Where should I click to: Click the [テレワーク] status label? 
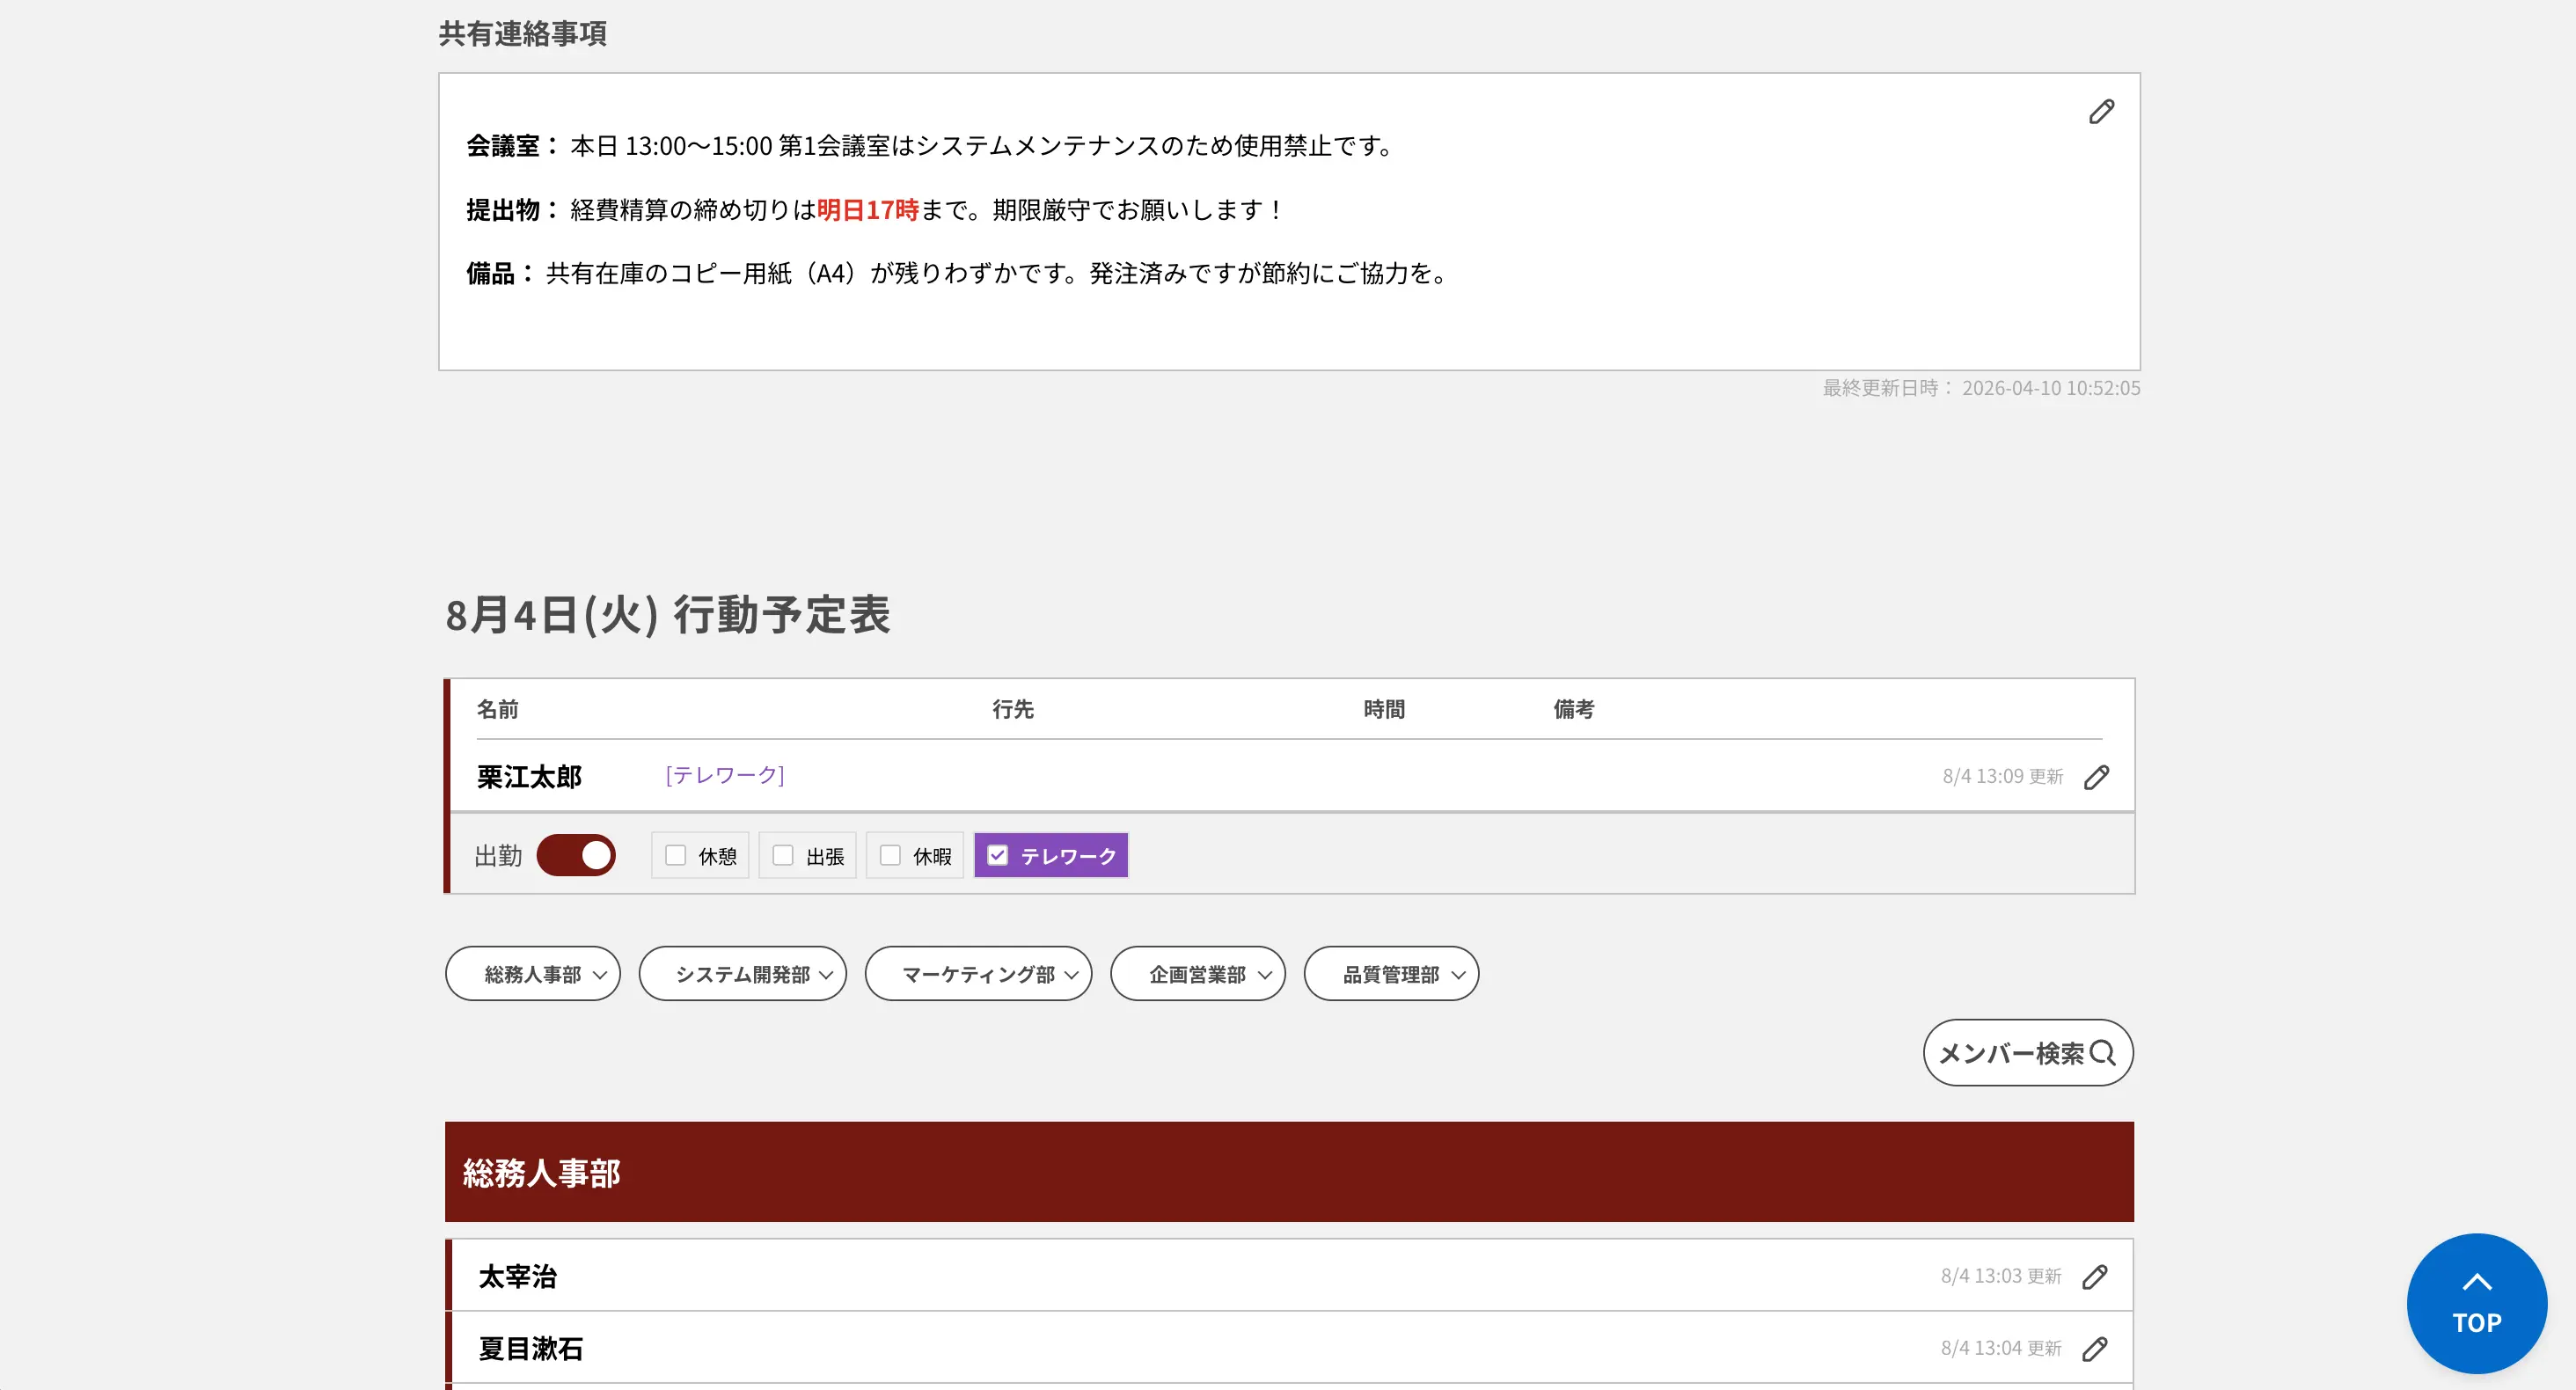[x=725, y=775]
